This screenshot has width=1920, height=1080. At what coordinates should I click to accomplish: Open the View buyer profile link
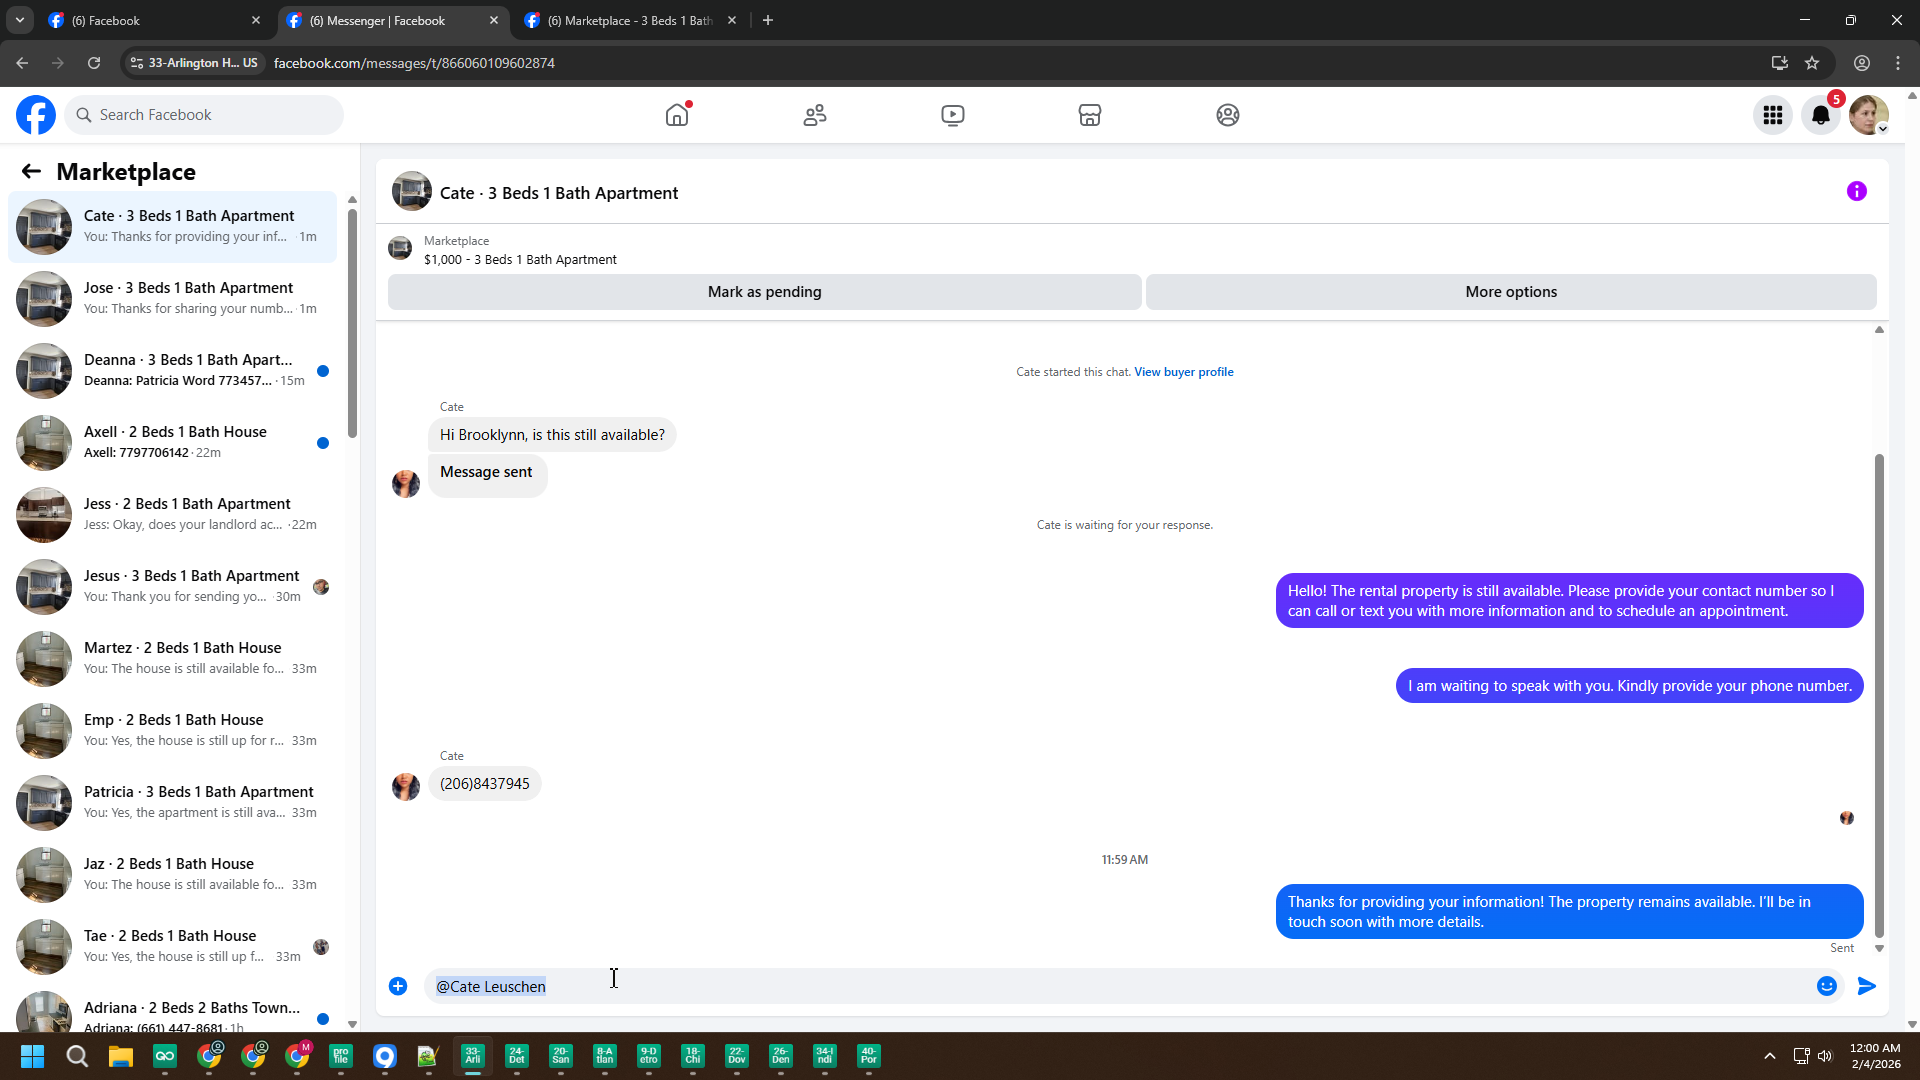point(1183,372)
